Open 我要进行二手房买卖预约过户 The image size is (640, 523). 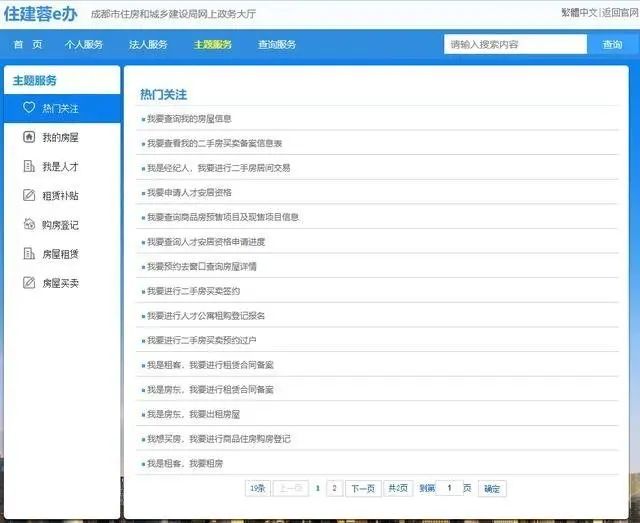[x=202, y=340]
